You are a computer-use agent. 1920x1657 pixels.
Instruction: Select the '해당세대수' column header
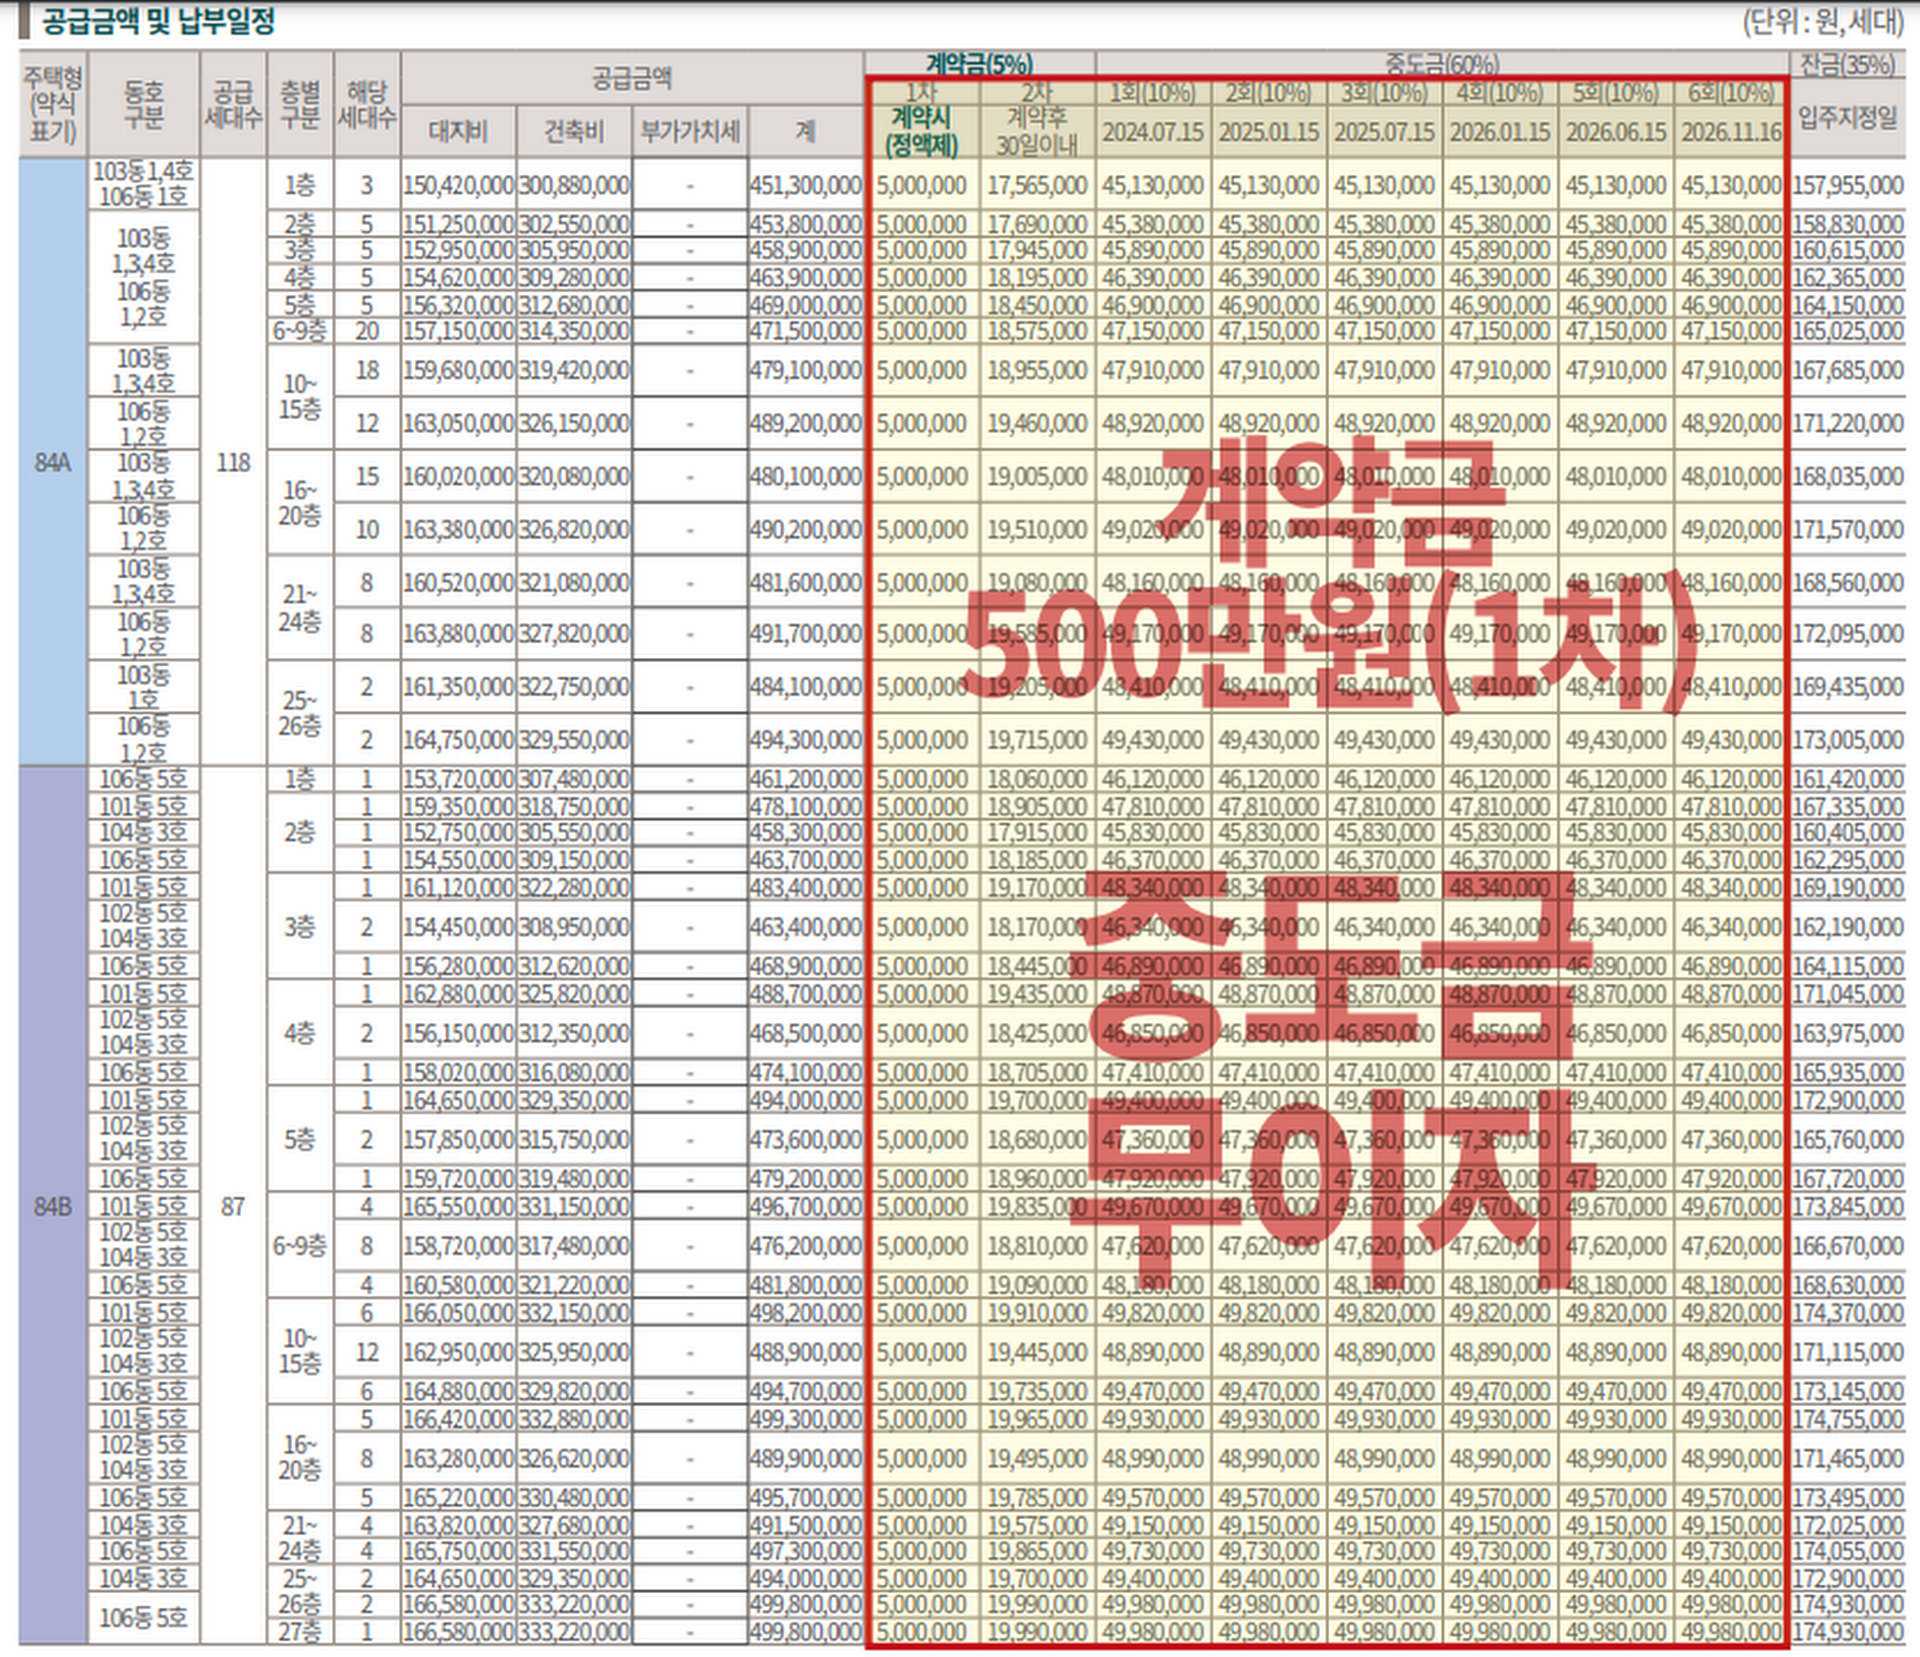point(366,105)
